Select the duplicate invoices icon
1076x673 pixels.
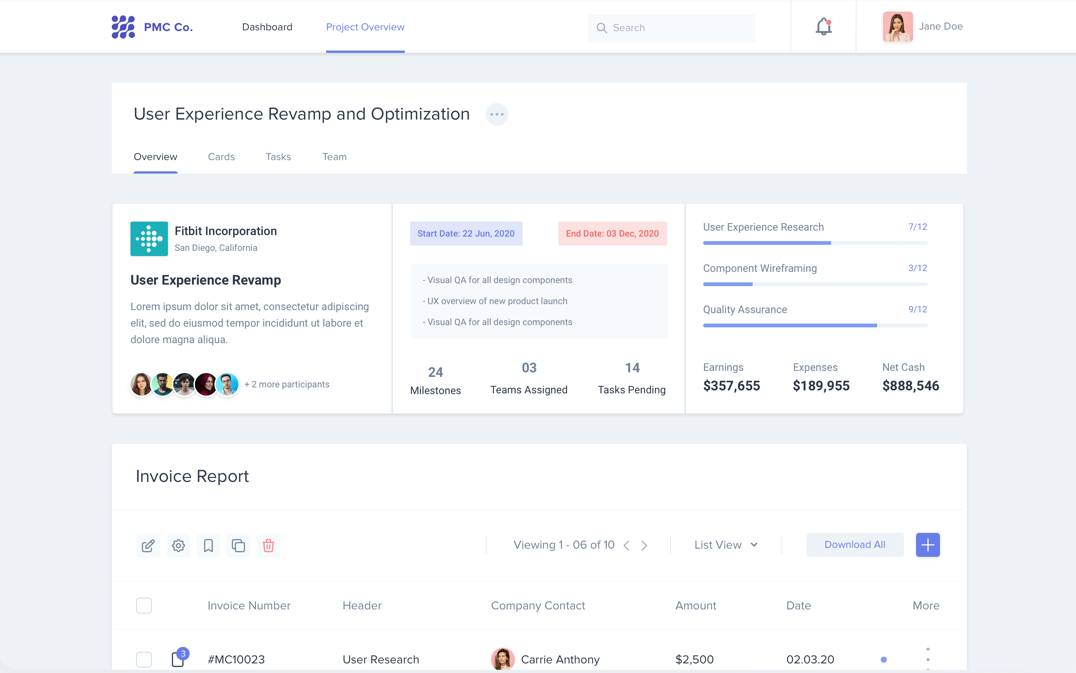[x=238, y=545]
